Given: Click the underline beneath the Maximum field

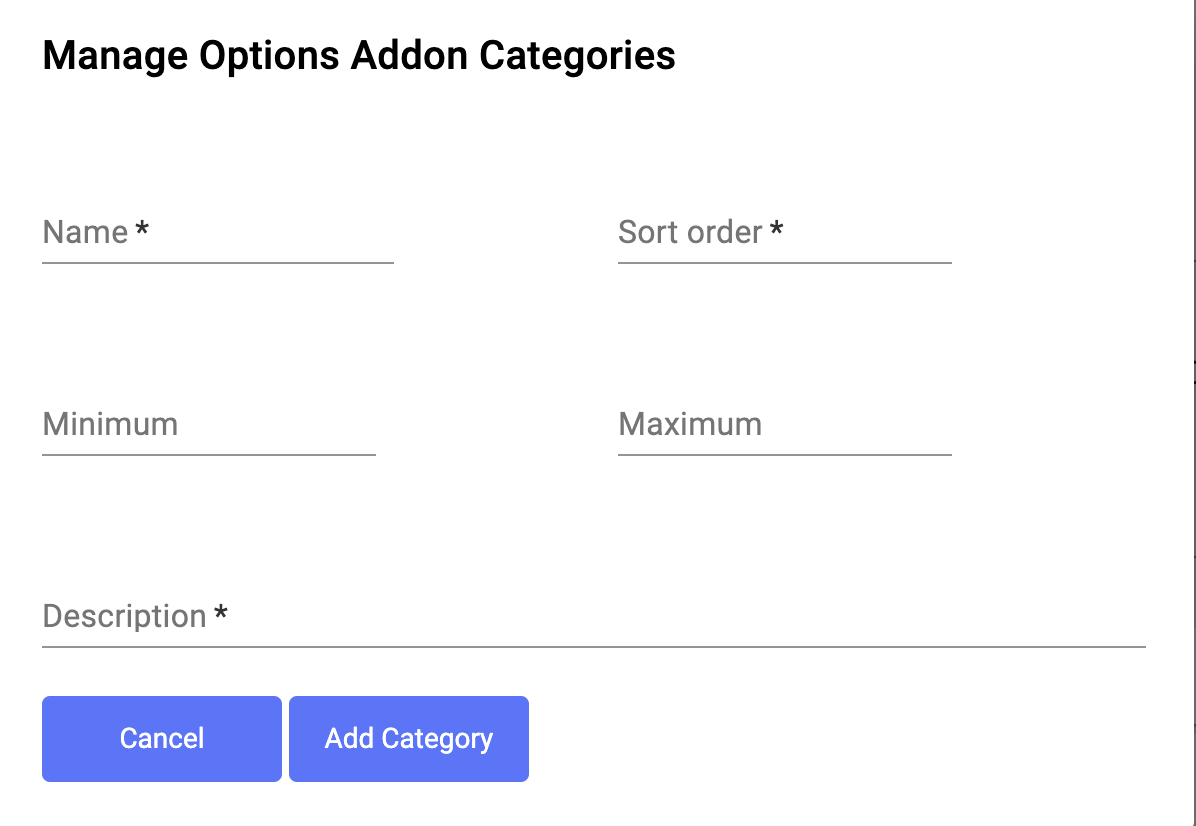Looking at the screenshot, I should tap(785, 455).
